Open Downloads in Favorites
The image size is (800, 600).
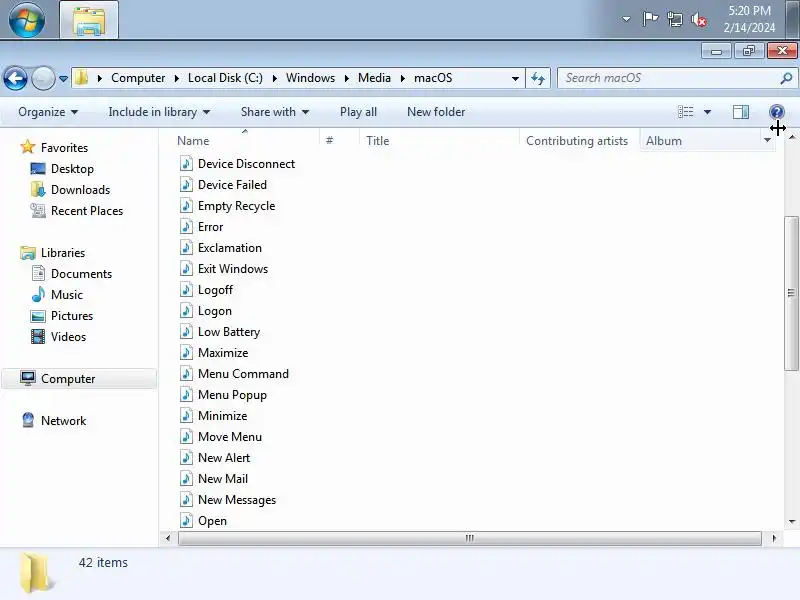(x=80, y=190)
